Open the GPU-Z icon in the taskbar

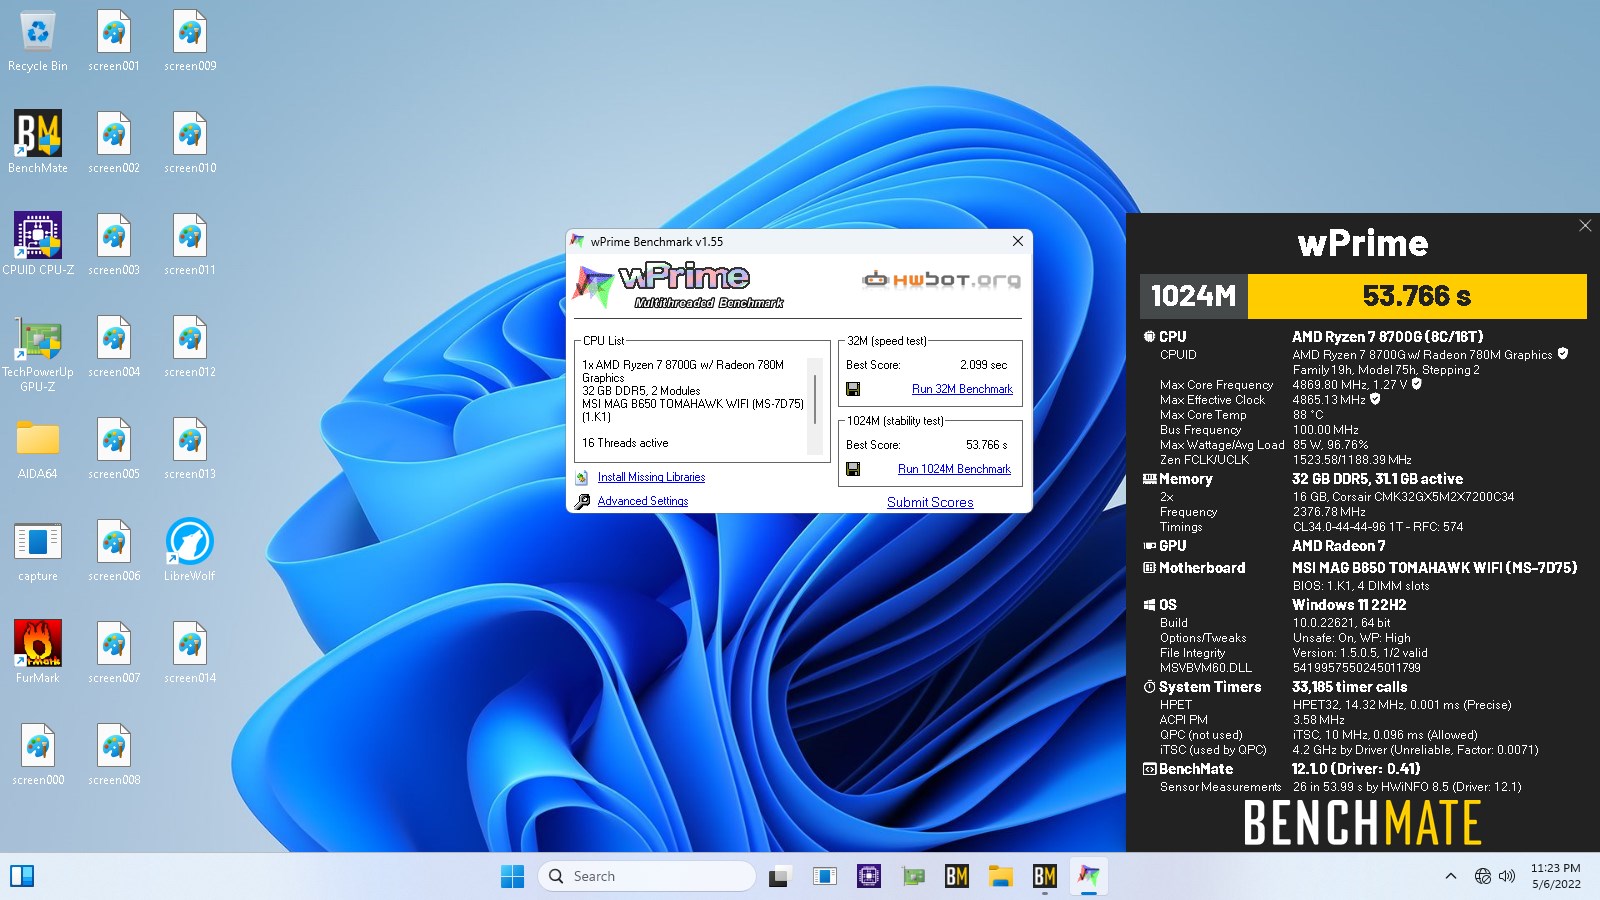coord(912,876)
